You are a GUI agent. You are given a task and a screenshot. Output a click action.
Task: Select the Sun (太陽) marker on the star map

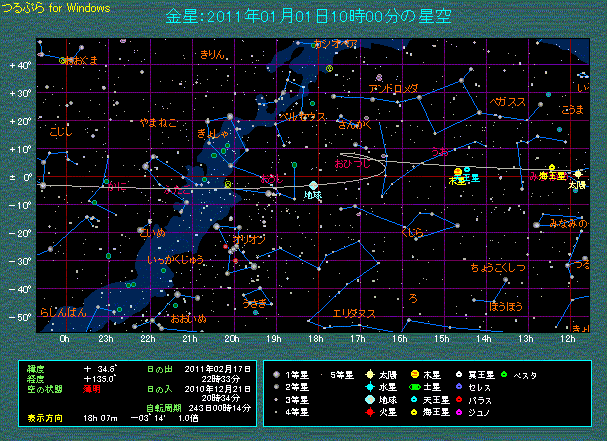click(x=578, y=174)
